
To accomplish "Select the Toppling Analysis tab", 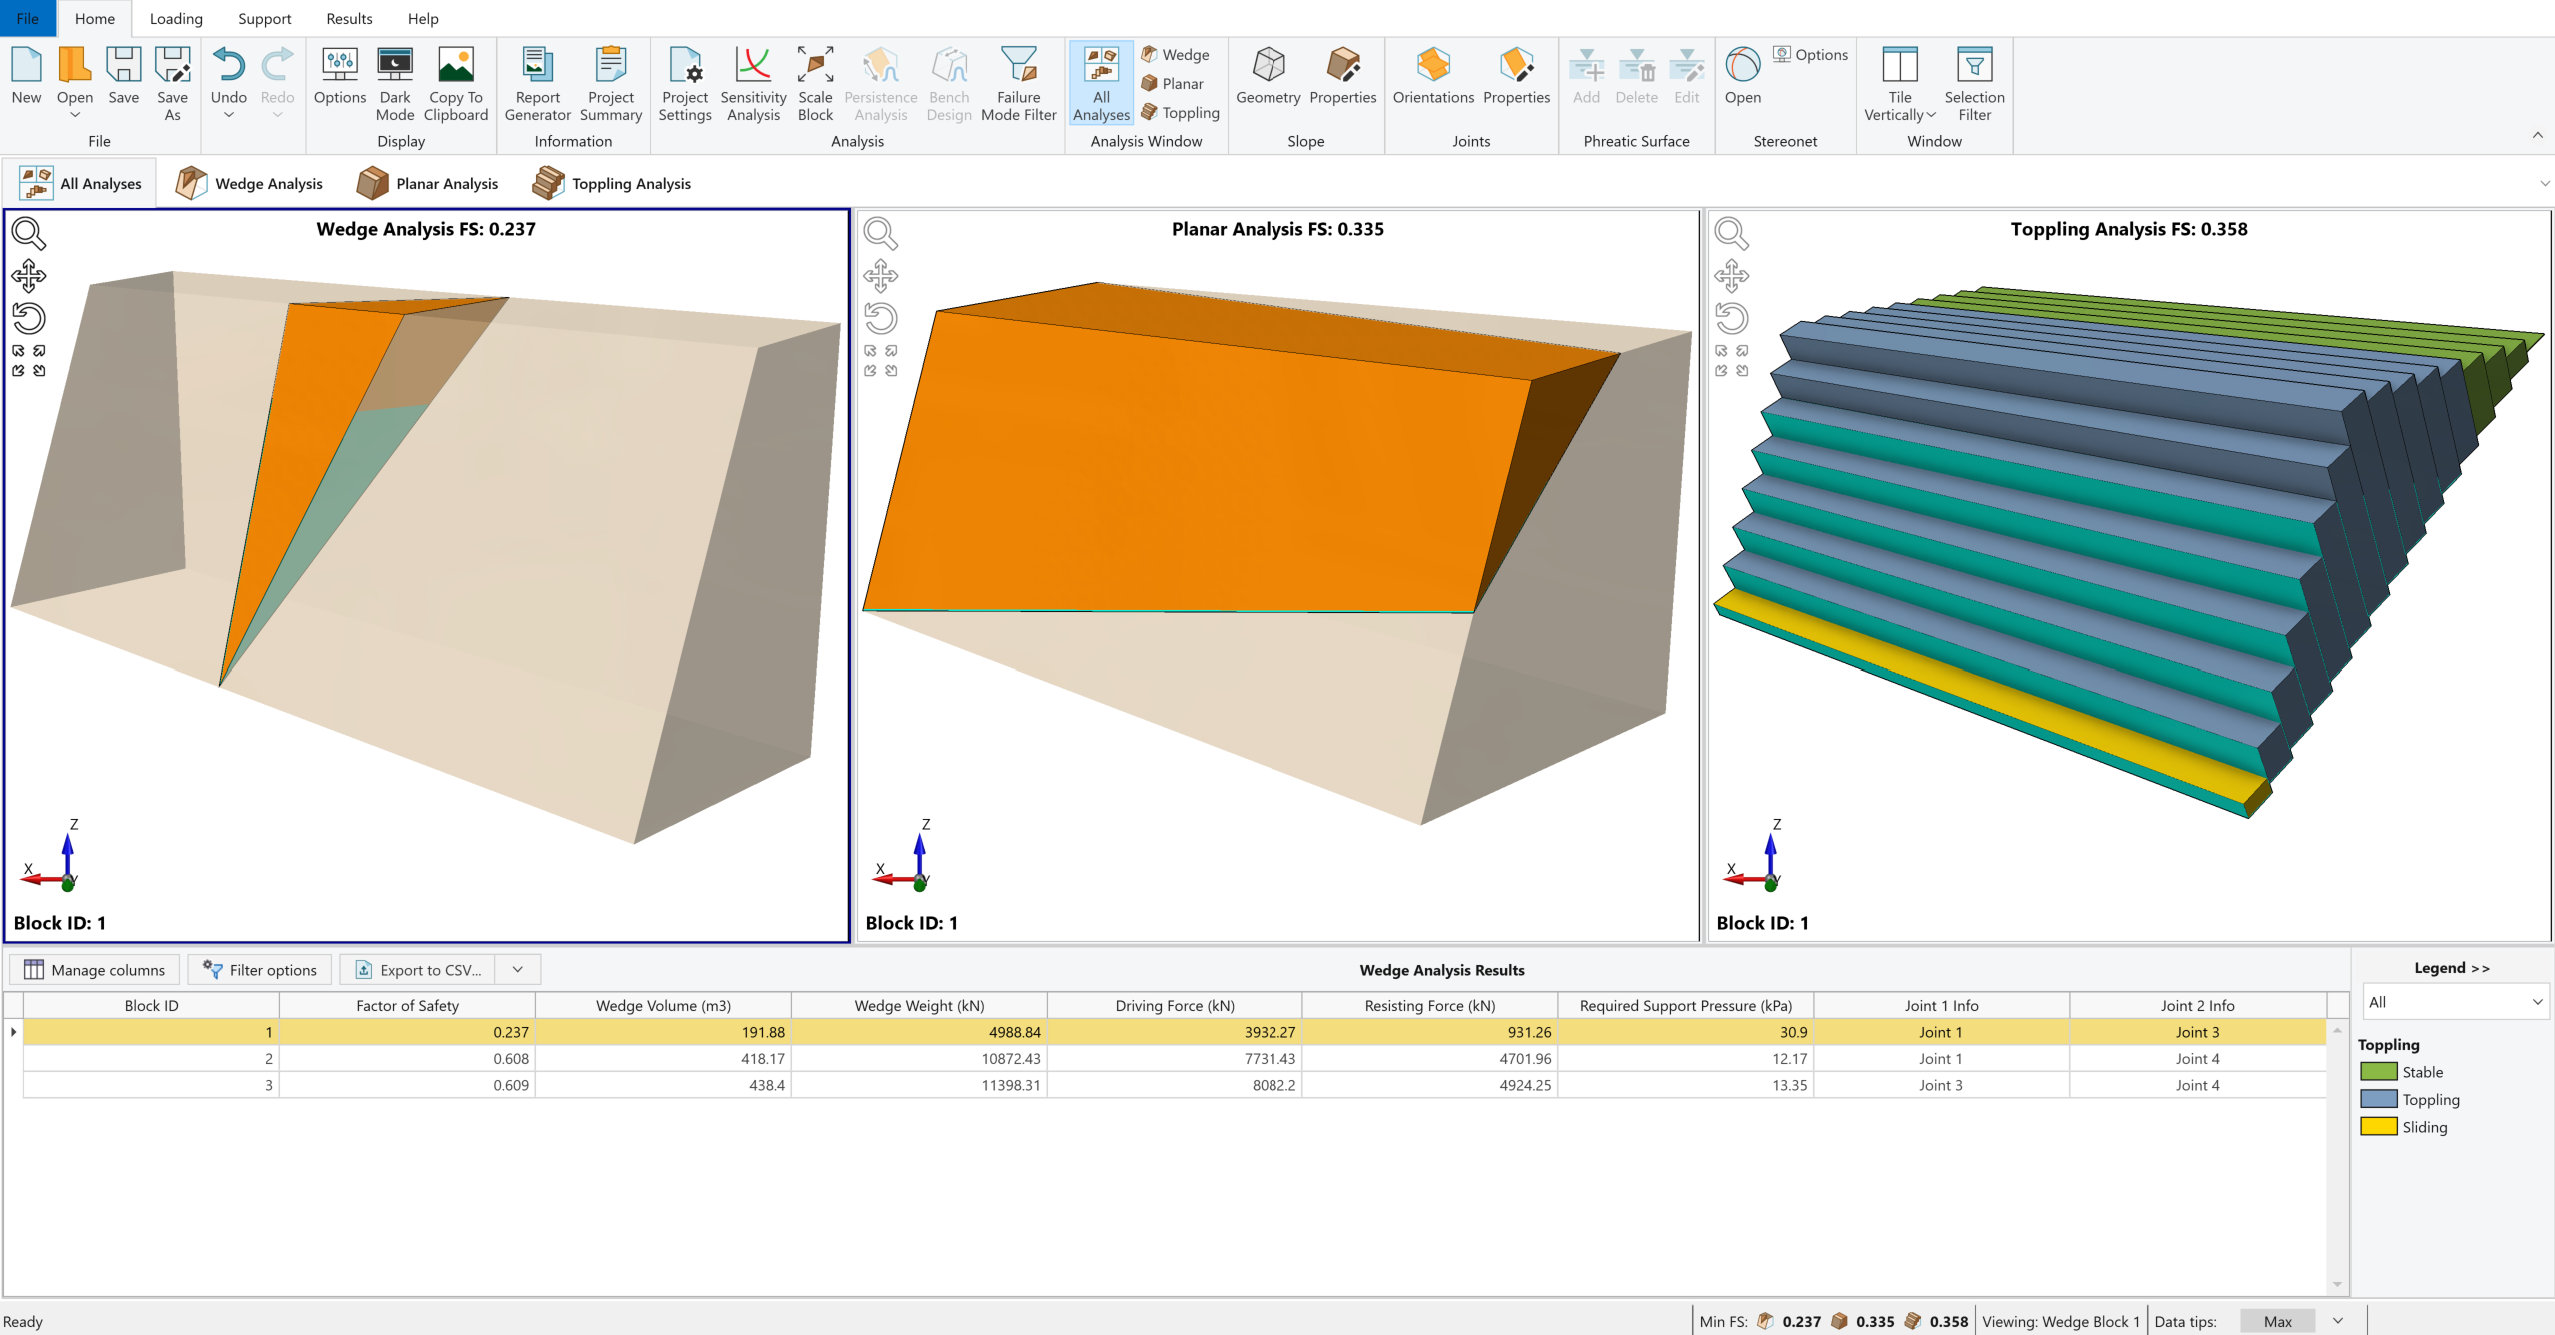I will (x=612, y=183).
